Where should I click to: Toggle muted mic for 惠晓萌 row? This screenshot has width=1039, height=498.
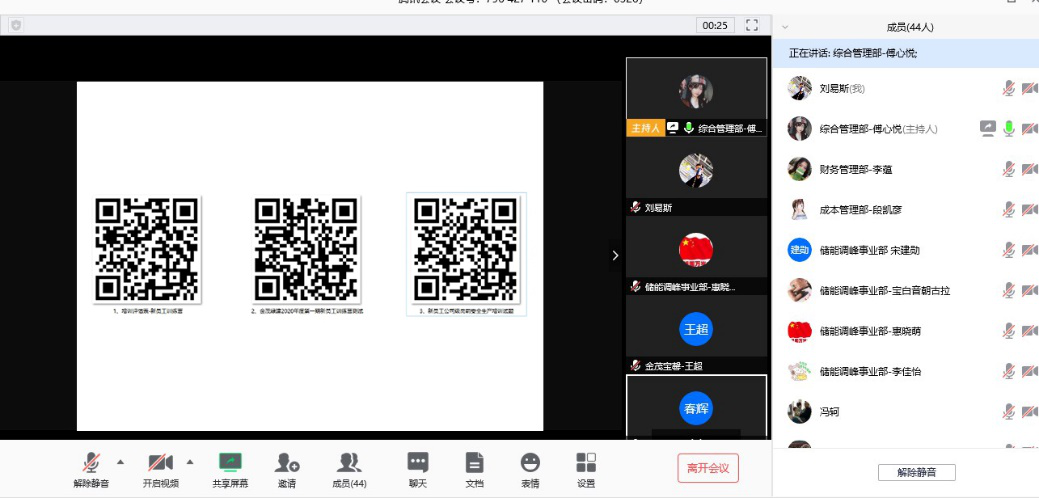(1009, 330)
